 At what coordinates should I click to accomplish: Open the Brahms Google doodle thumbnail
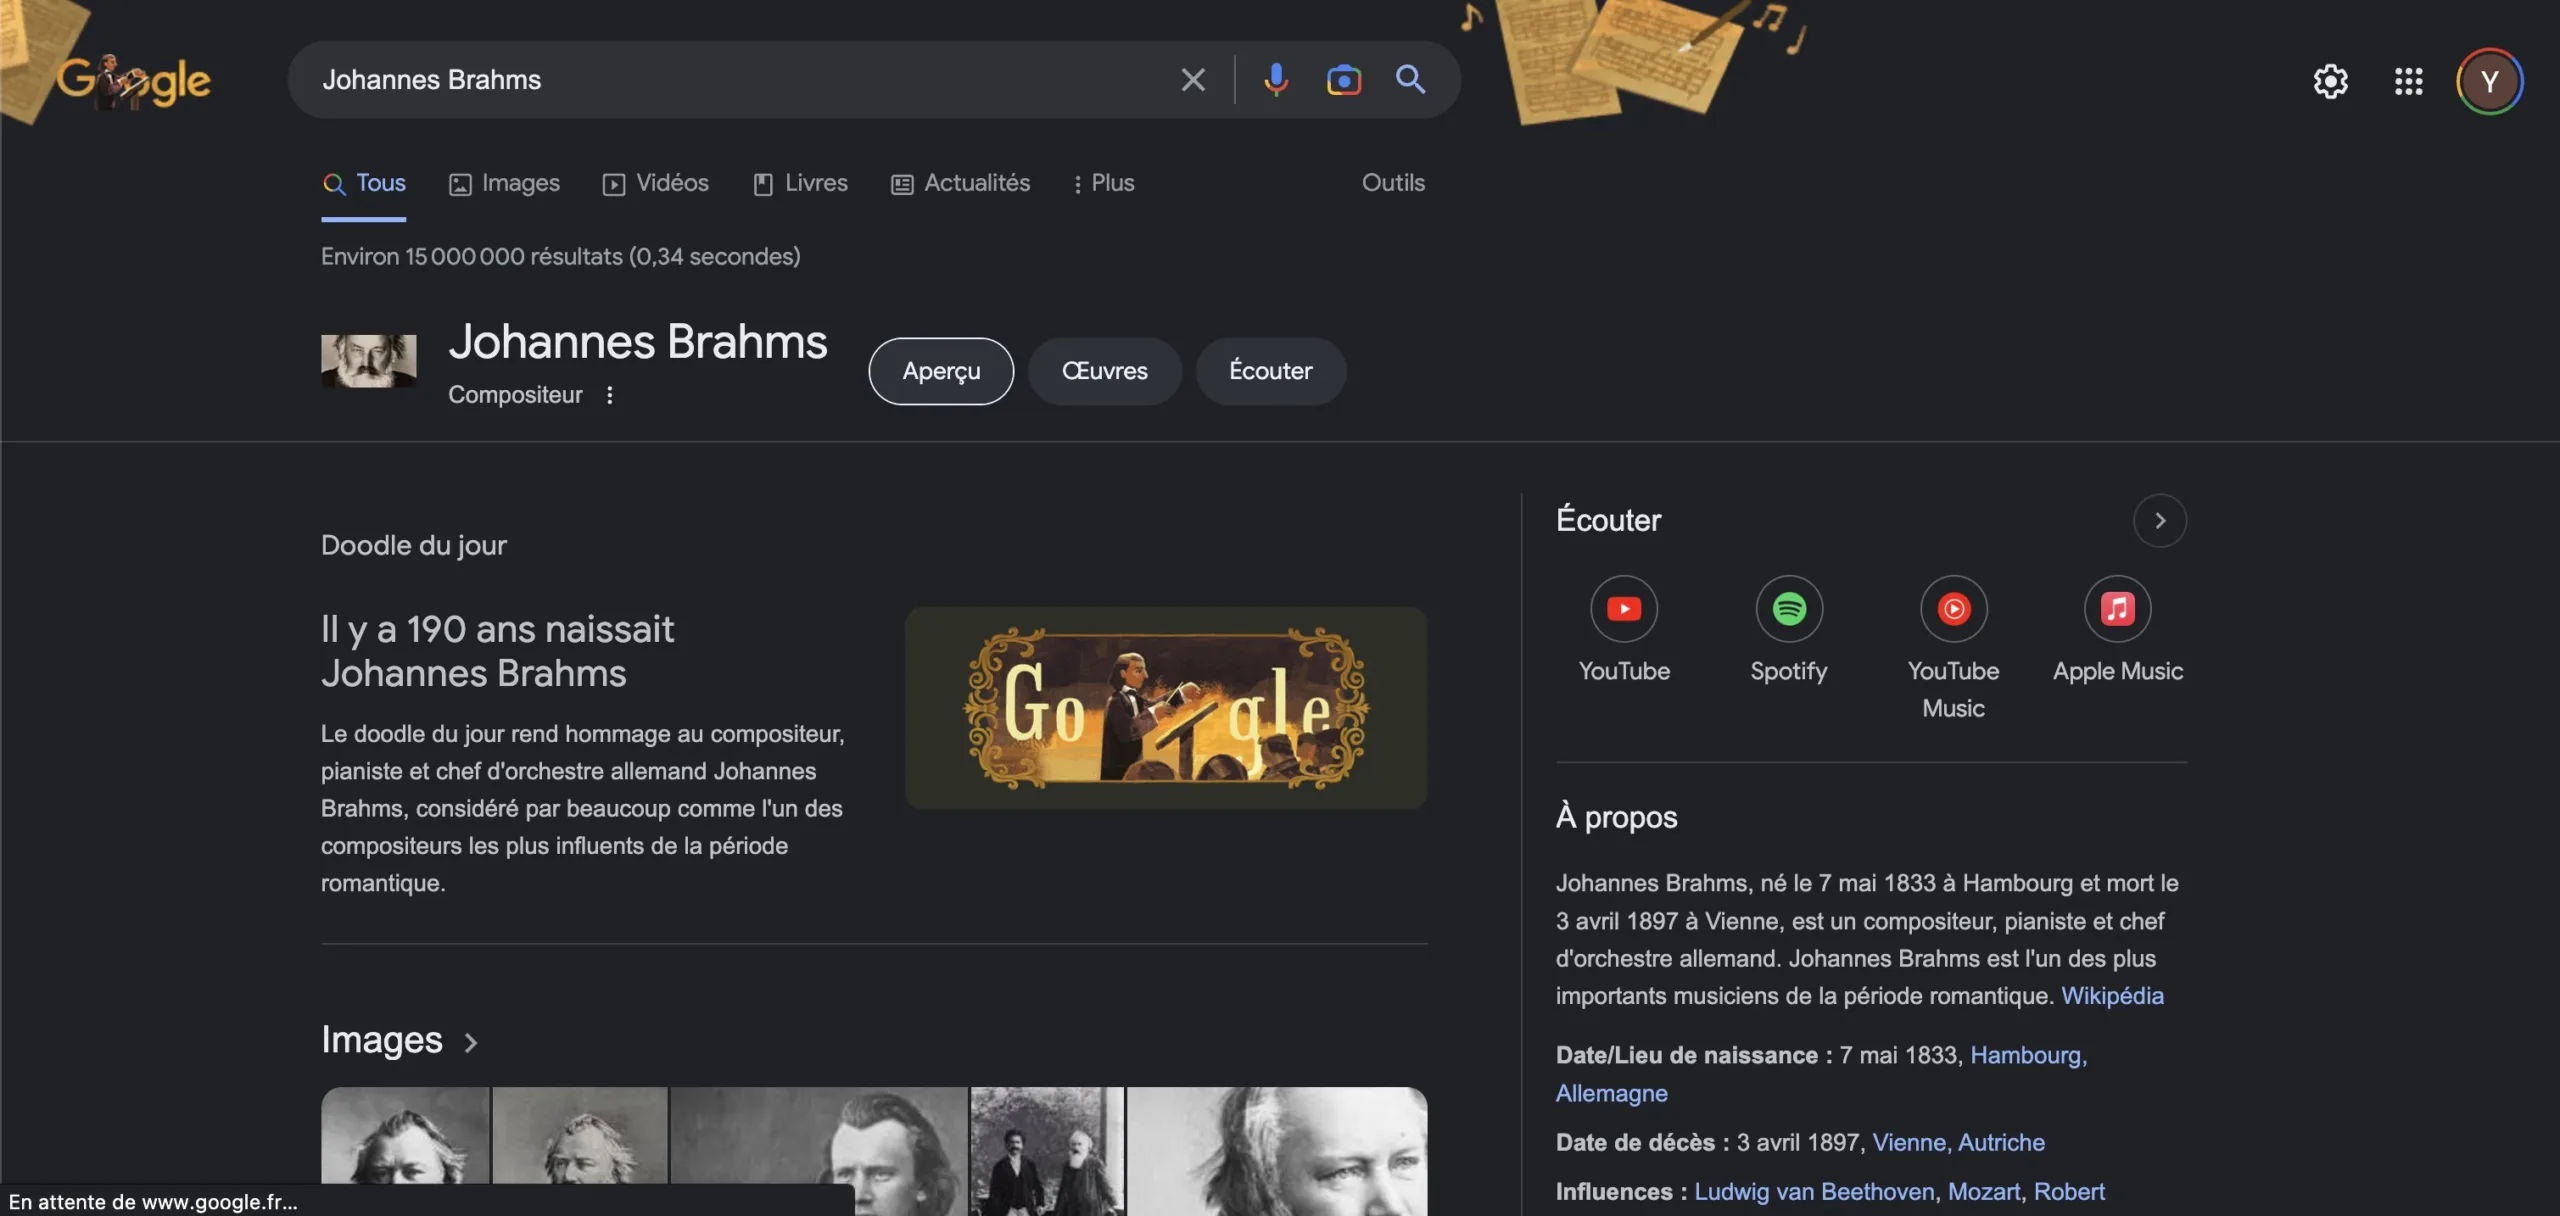(x=1165, y=708)
